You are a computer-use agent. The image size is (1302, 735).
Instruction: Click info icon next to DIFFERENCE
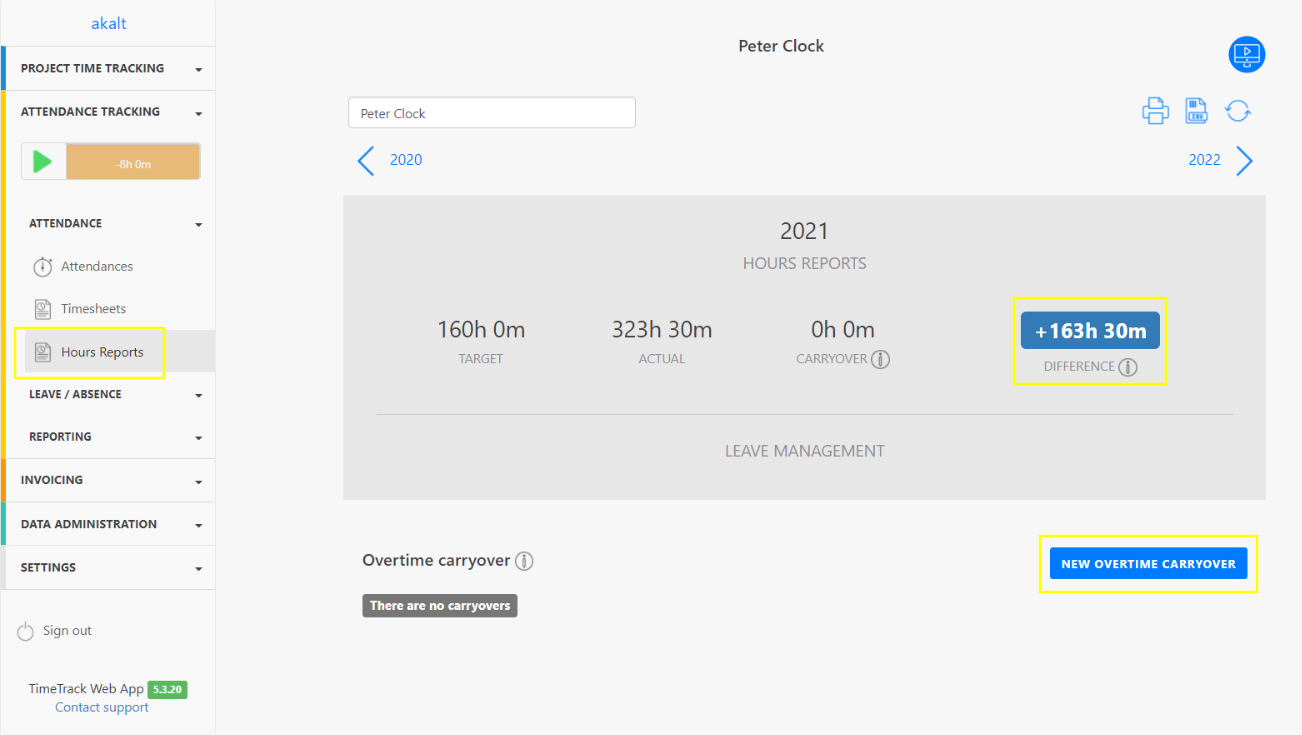point(1128,367)
